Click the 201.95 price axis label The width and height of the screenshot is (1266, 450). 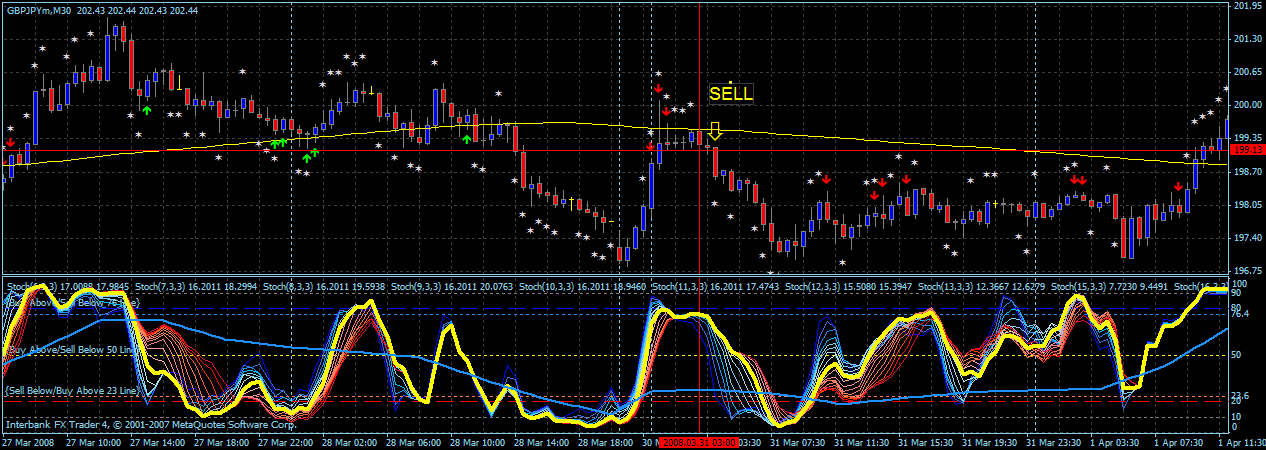coord(1246,6)
